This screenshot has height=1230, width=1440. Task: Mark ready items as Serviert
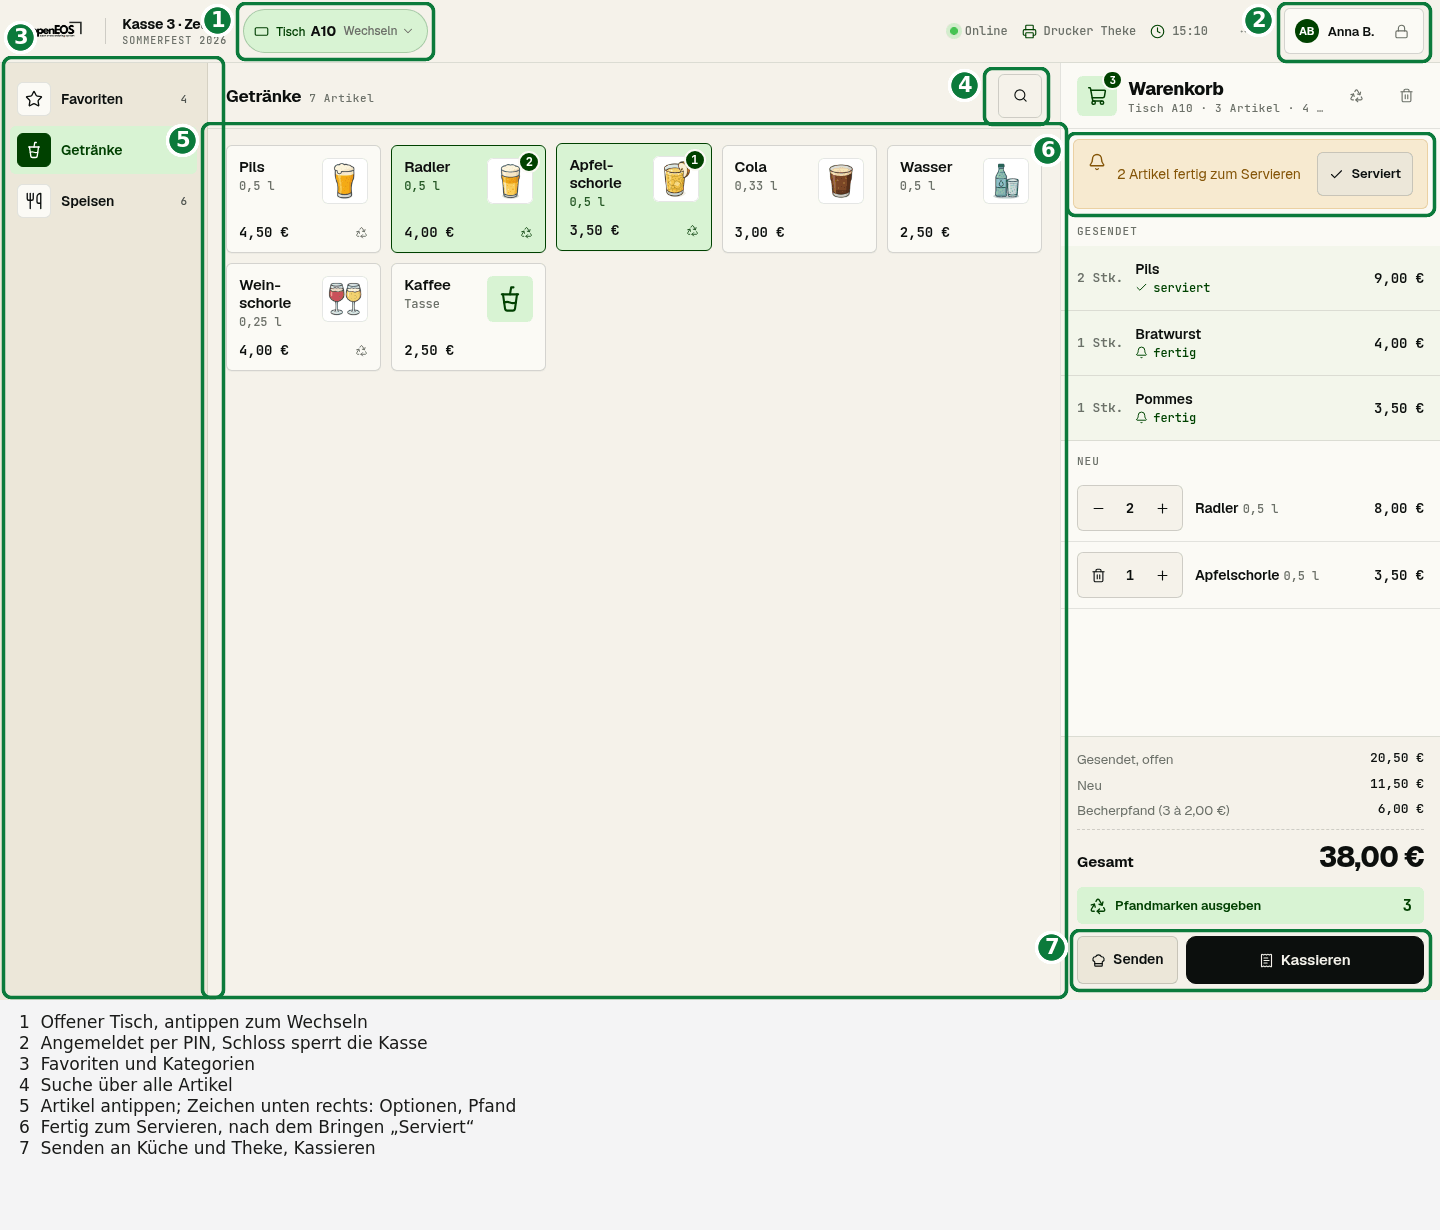click(x=1365, y=174)
